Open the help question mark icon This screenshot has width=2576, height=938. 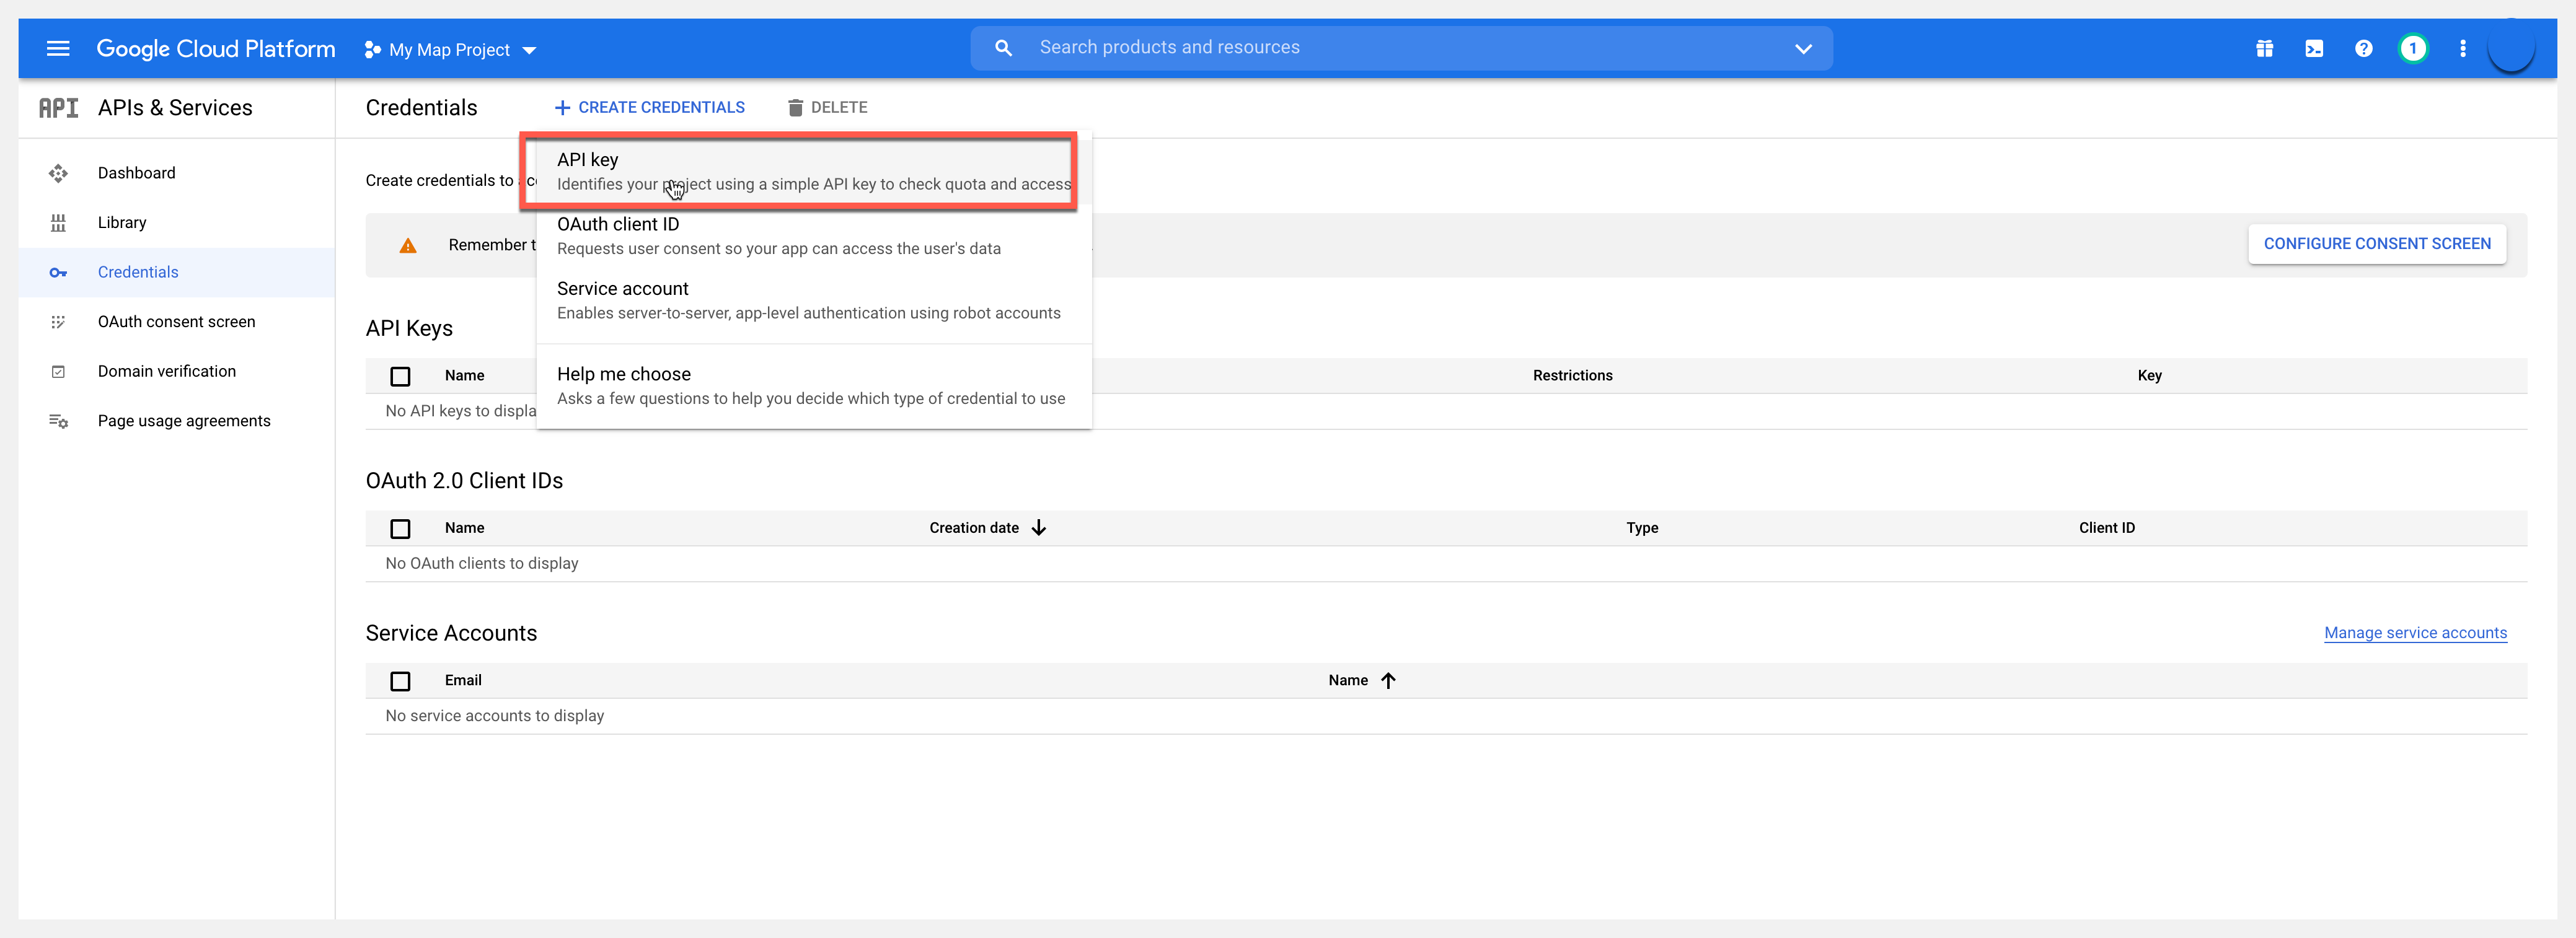(2363, 48)
